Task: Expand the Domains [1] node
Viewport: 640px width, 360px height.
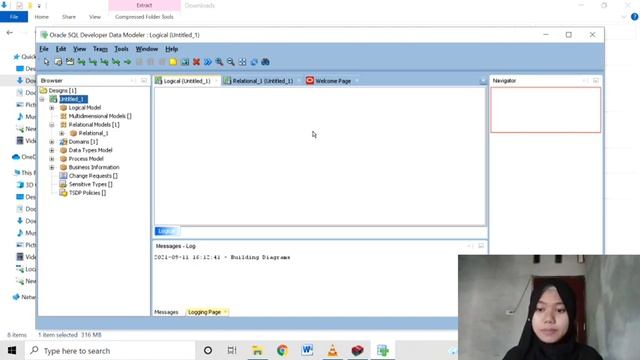Action: coord(52,142)
